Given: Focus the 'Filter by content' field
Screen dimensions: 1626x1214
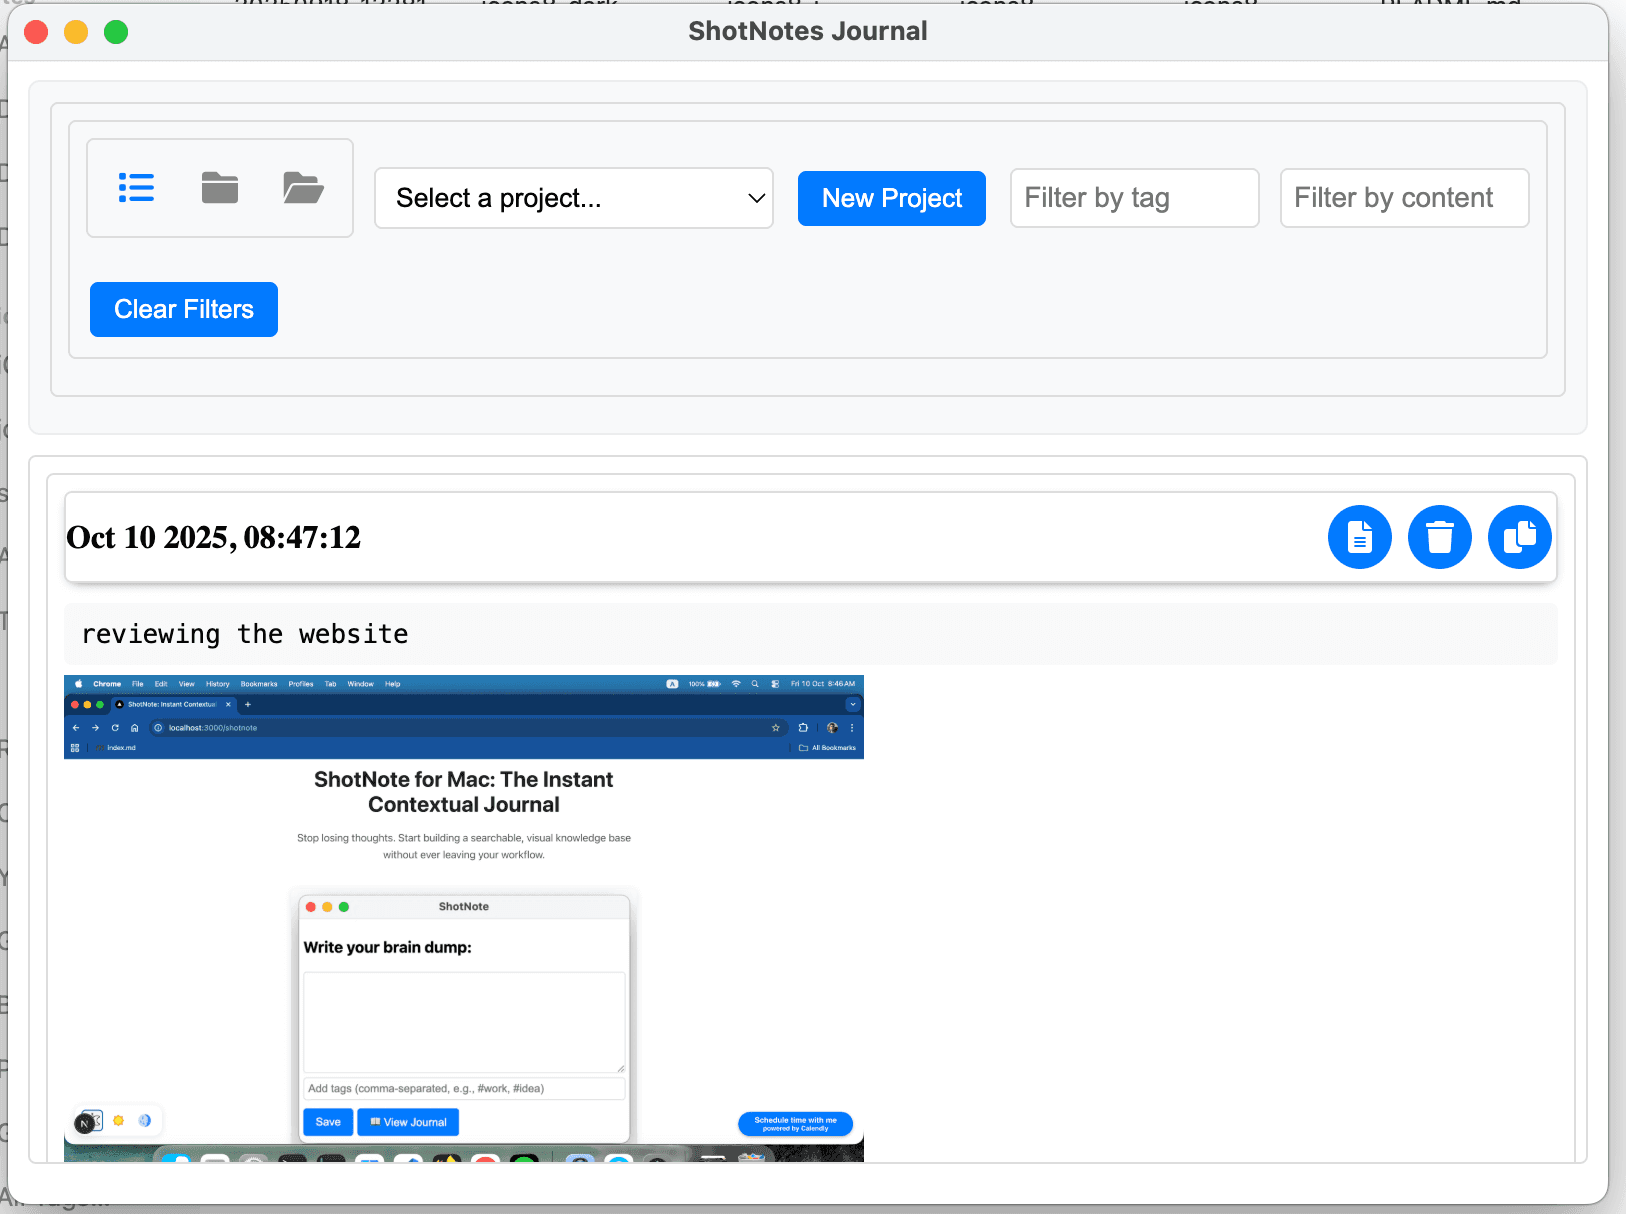Looking at the screenshot, I should (1404, 198).
